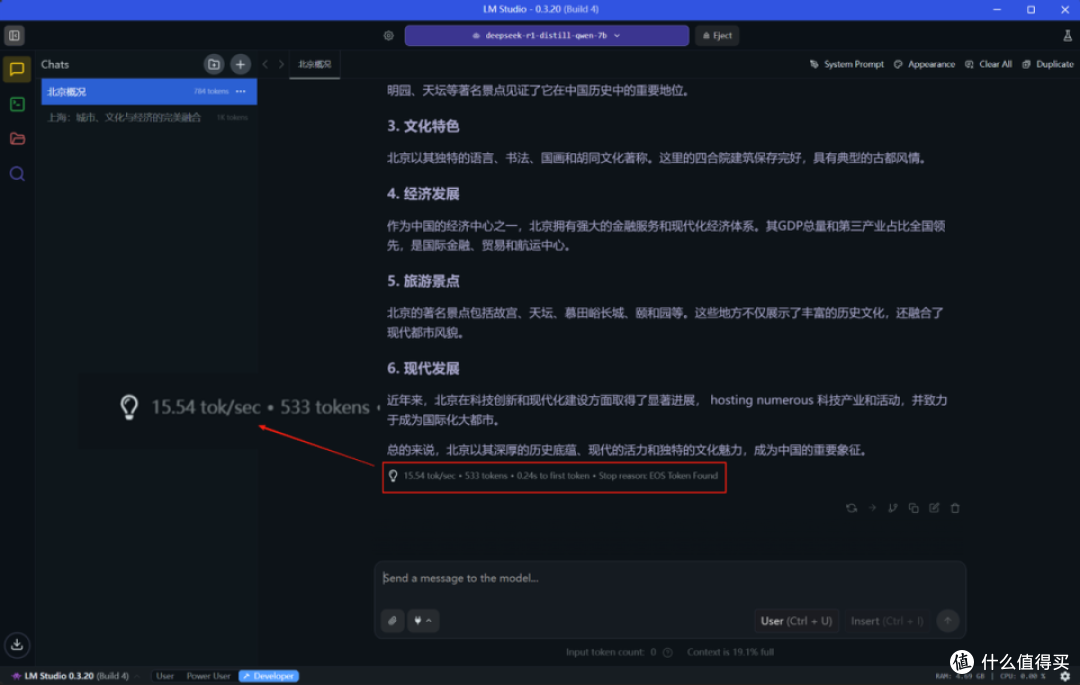Show info for input token count

(667, 653)
